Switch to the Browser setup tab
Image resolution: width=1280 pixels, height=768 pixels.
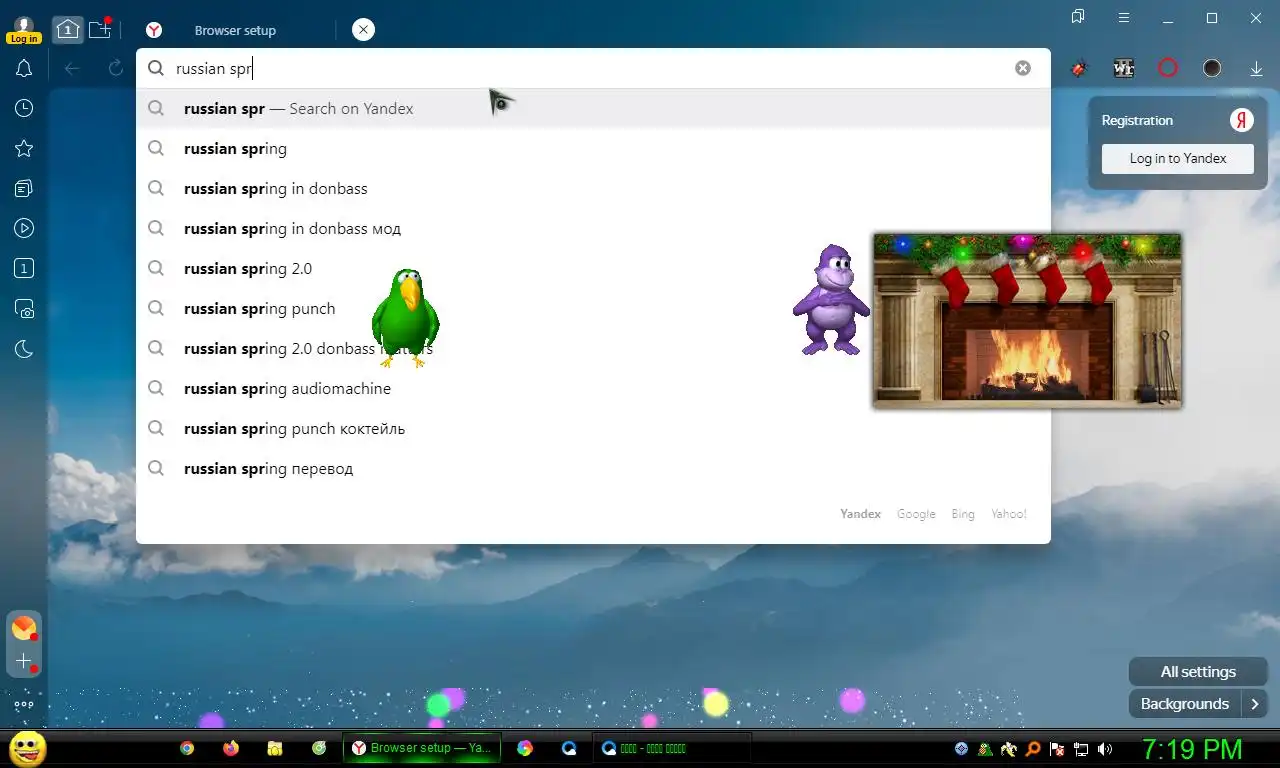(235, 30)
